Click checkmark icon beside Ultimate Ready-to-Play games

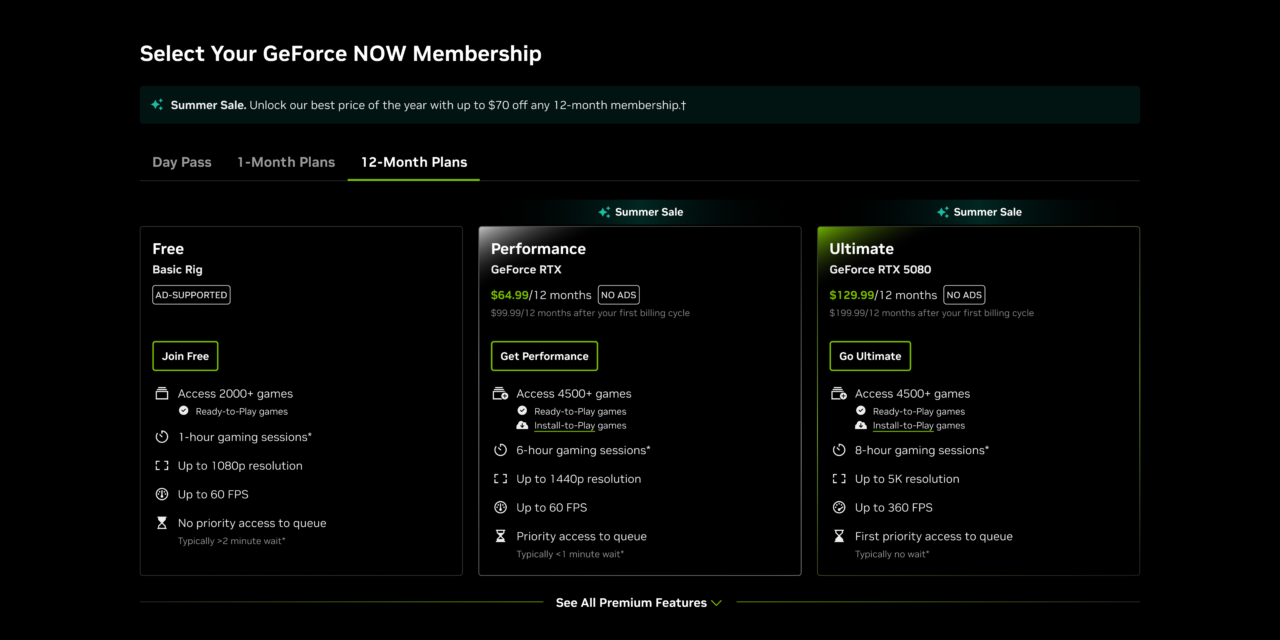[x=861, y=411]
